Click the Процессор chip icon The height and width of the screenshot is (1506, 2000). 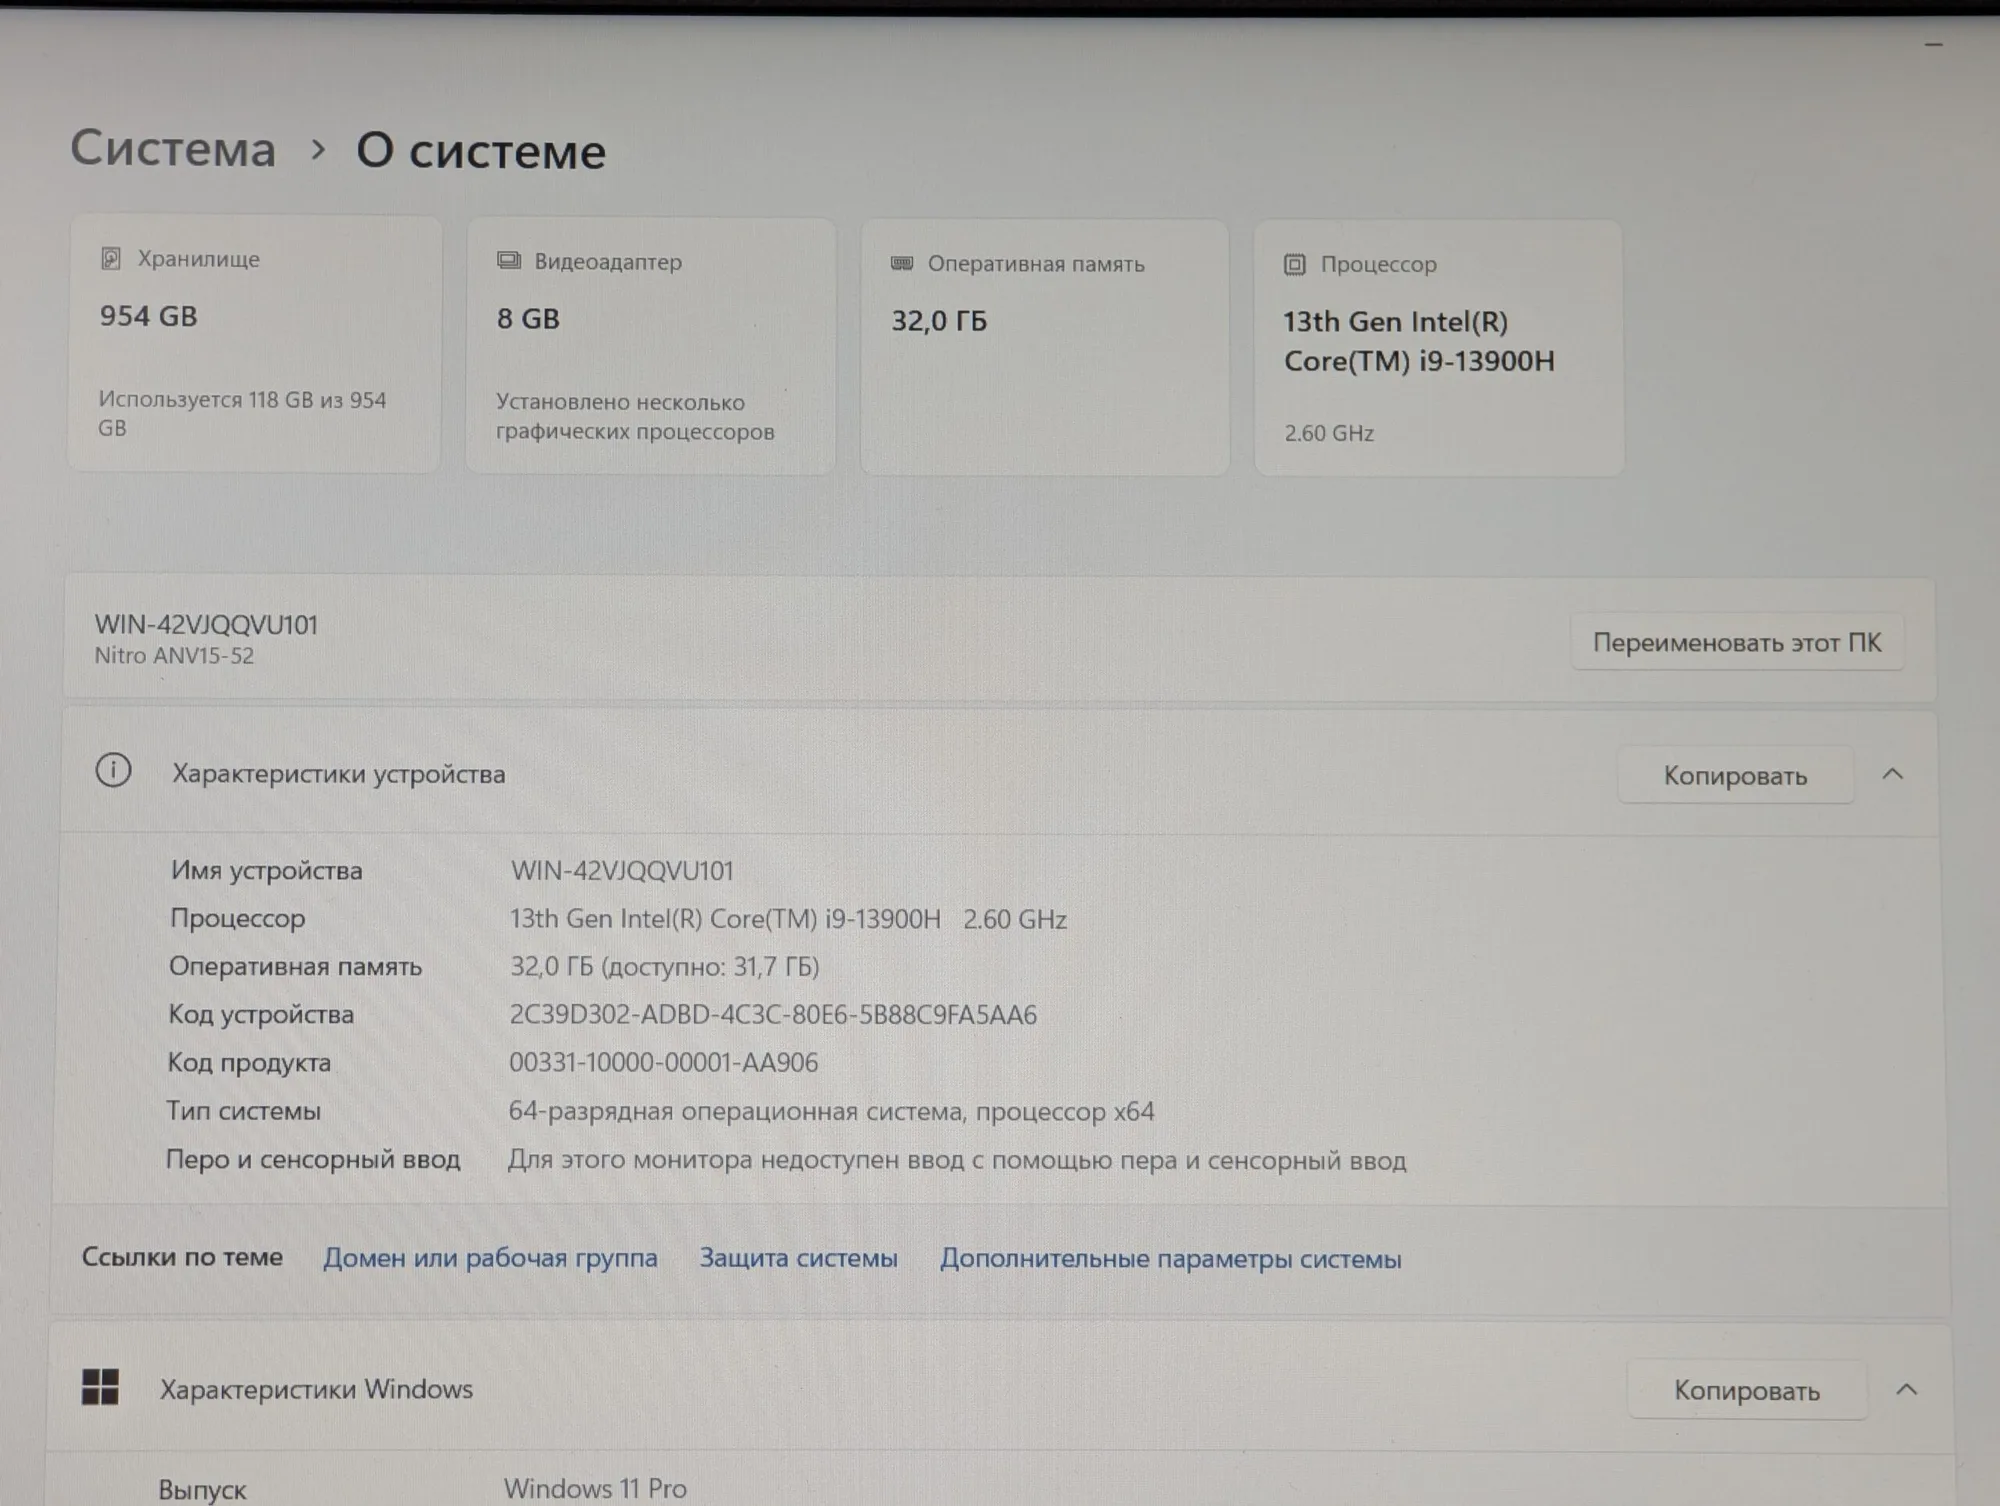[1295, 264]
